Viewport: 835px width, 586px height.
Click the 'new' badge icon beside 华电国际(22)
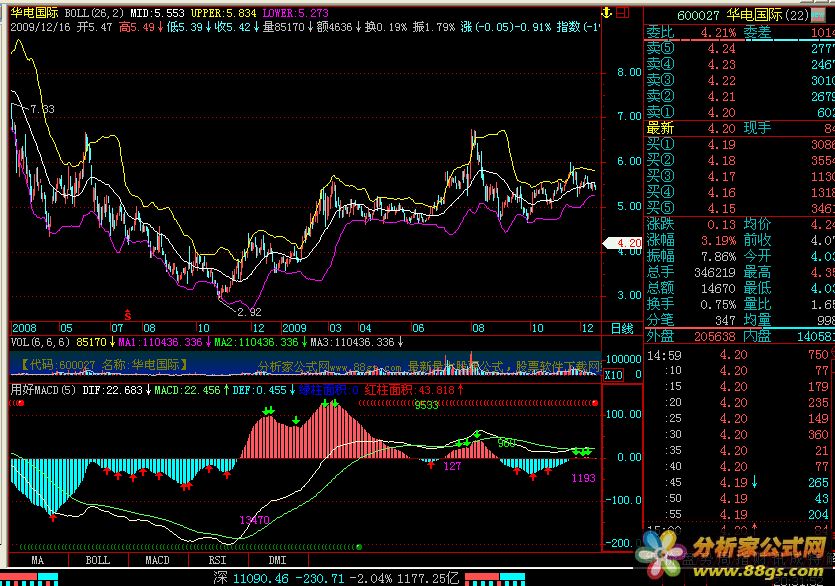click(818, 15)
